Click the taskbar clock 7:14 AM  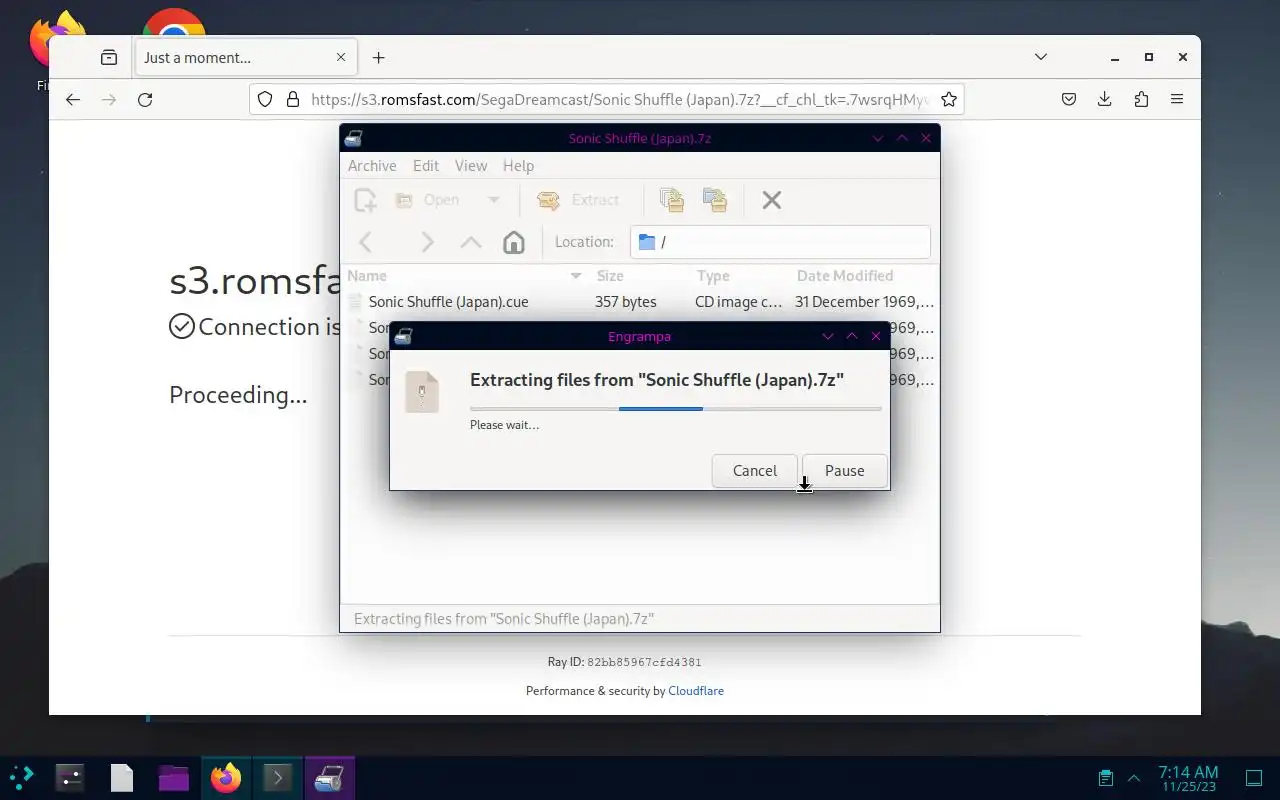pyautogui.click(x=1188, y=772)
